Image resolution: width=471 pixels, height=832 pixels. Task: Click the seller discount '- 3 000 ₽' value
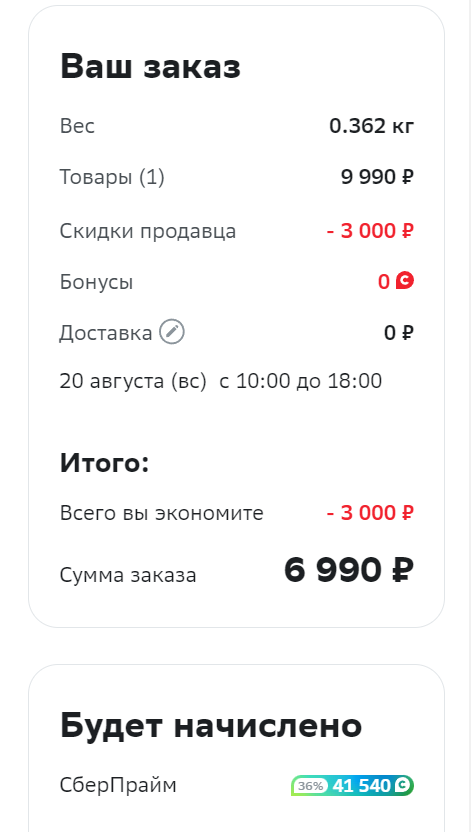[370, 231]
